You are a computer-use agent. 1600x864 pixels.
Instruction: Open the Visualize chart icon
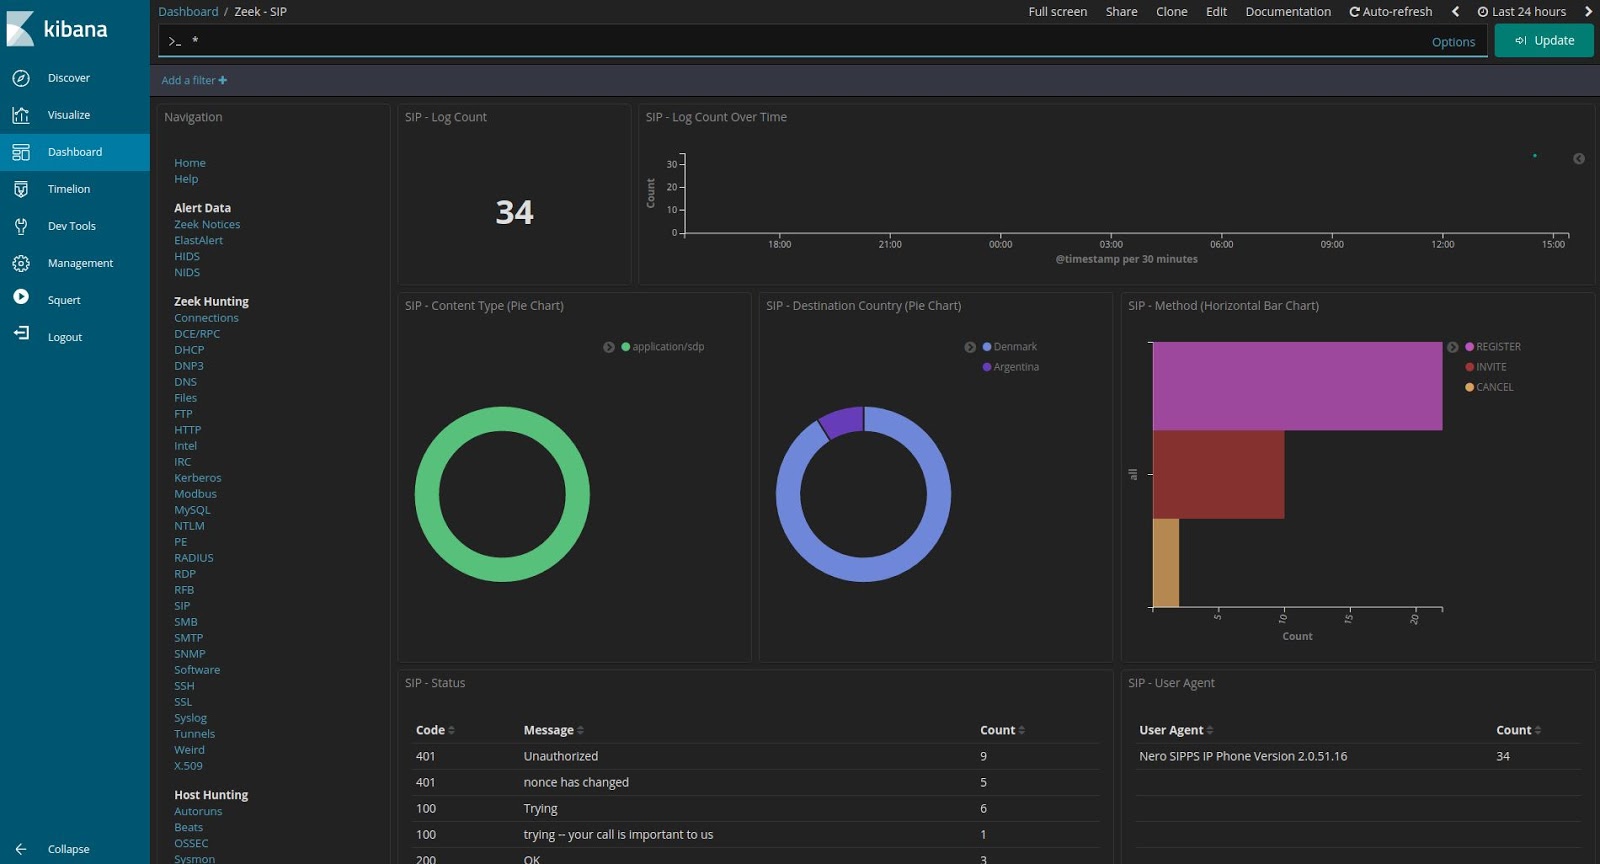click(x=21, y=115)
